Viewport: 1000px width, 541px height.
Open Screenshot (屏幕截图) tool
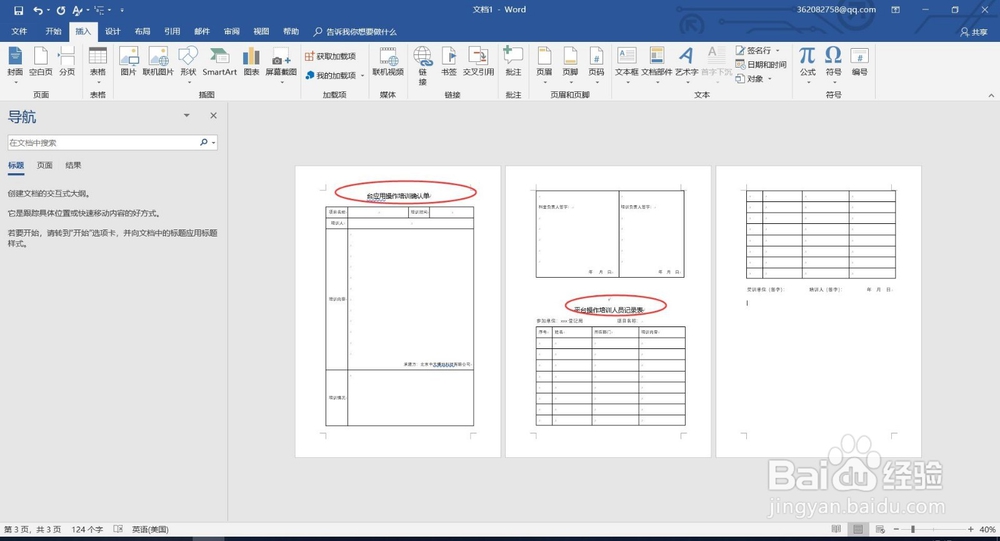coord(281,65)
